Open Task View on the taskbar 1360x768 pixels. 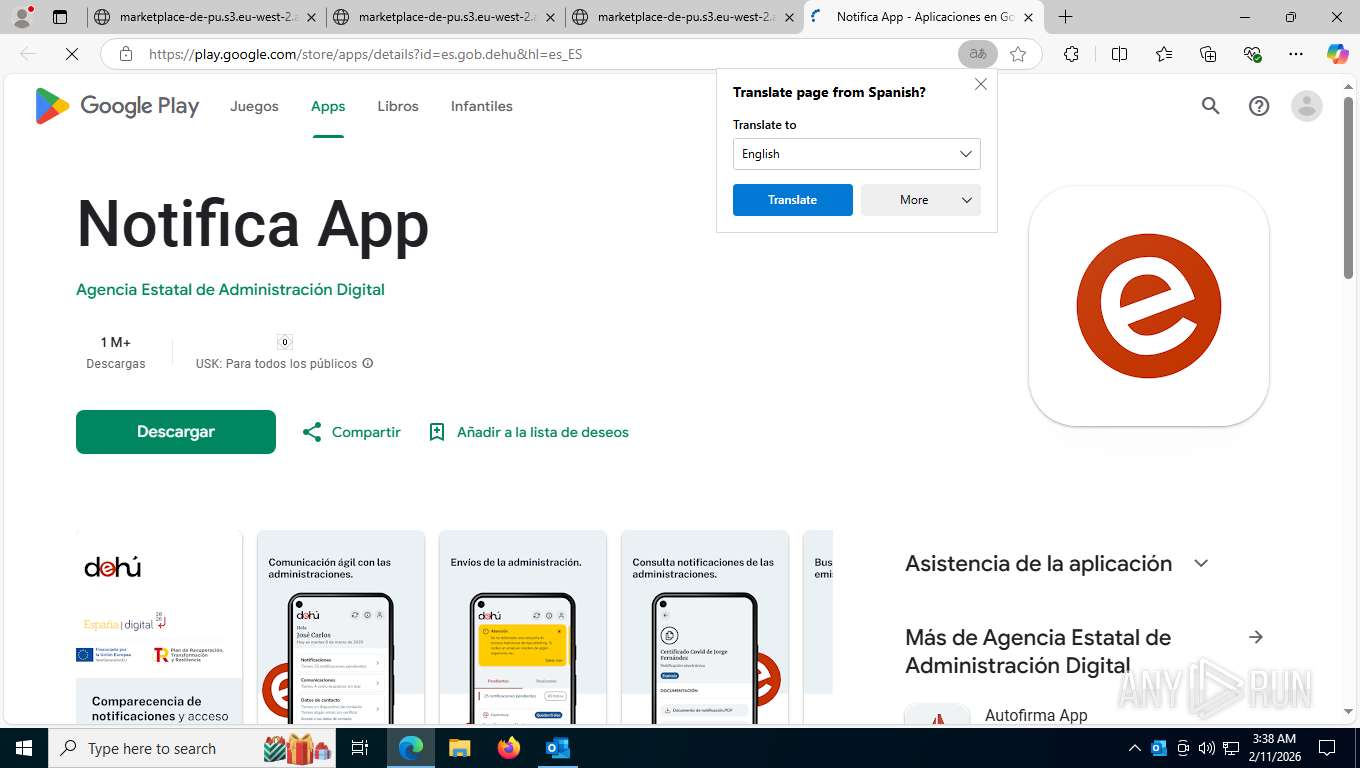(360, 748)
